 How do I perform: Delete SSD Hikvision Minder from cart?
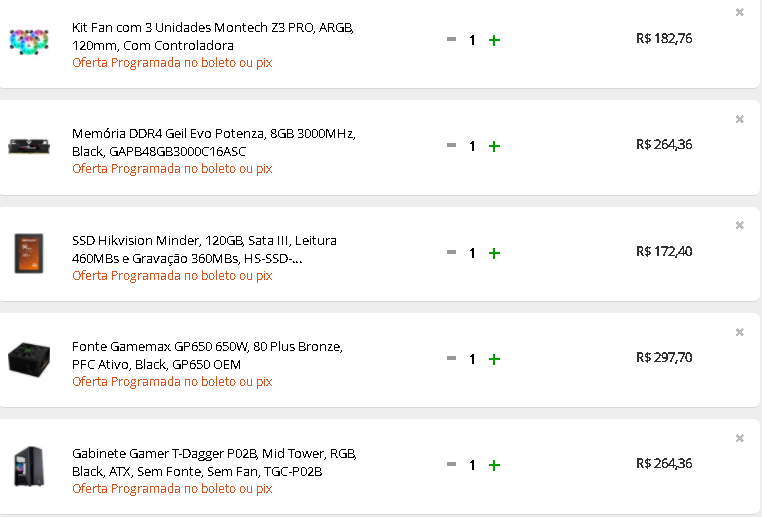pyautogui.click(x=740, y=225)
